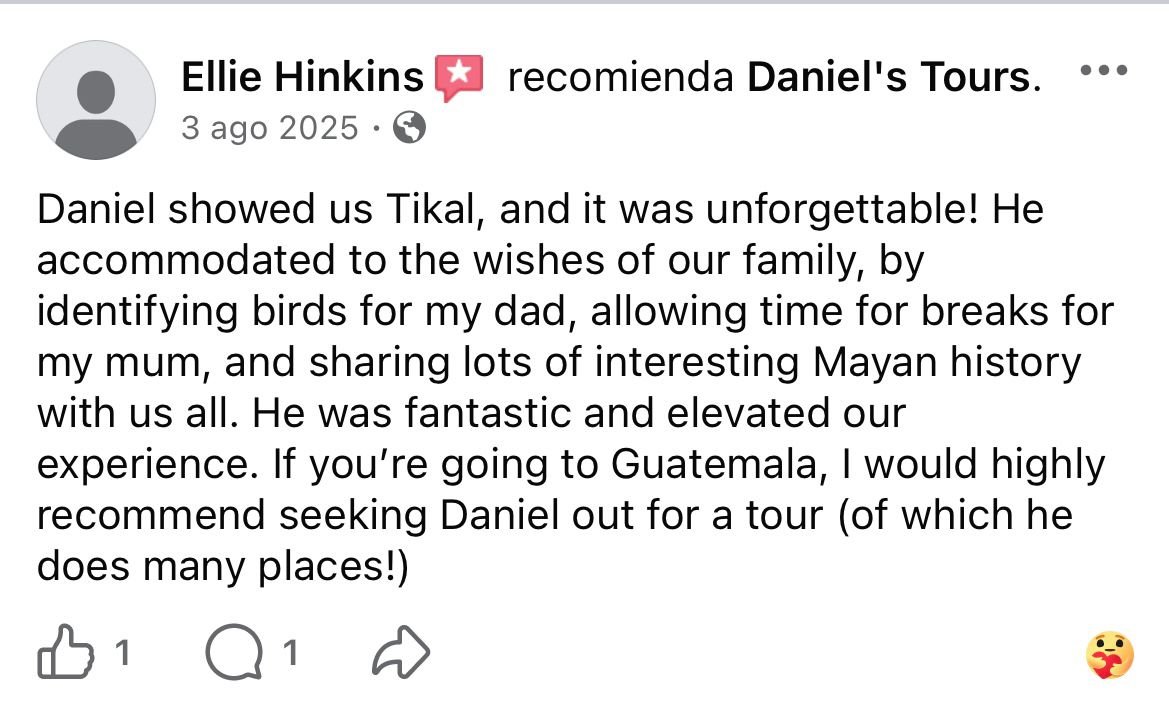Visit the Daniel's Tours page link
The width and height of the screenshot is (1169, 712).
pyautogui.click(x=889, y=78)
